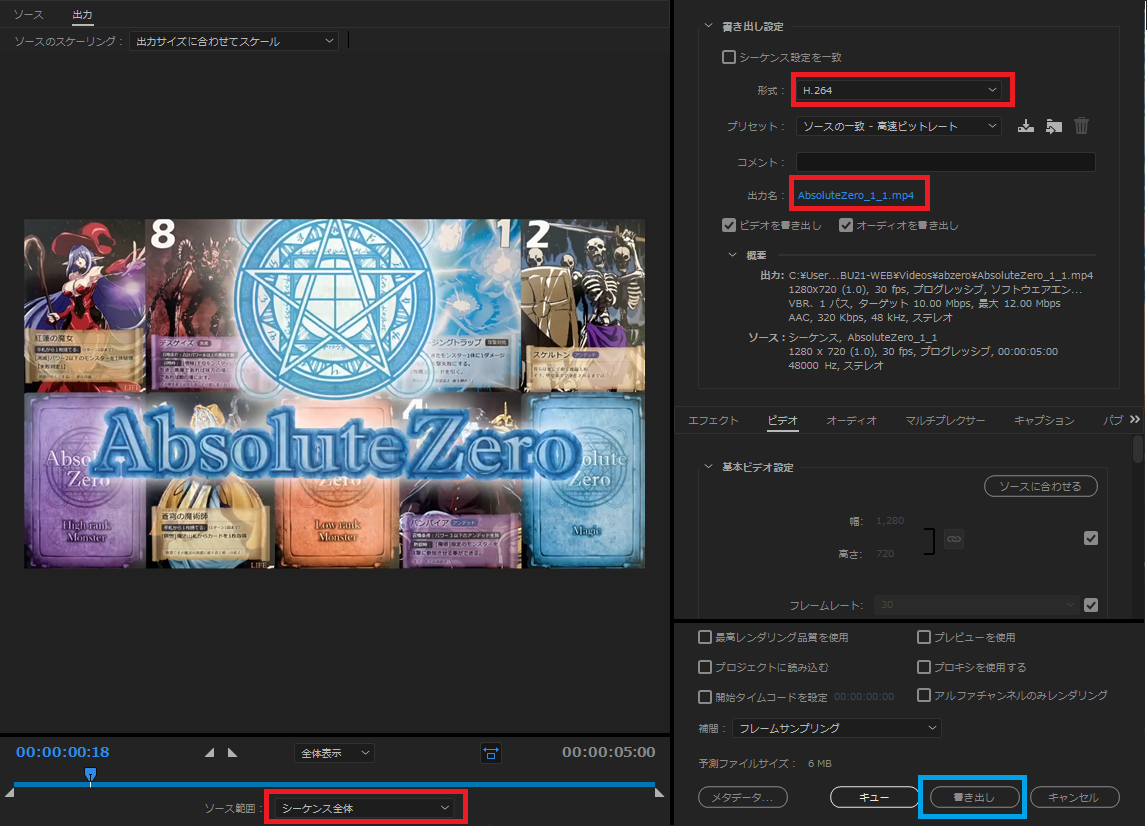Image resolution: width=1147 pixels, height=827 pixels.
Task: Click the コメント text field
Action: (x=945, y=162)
